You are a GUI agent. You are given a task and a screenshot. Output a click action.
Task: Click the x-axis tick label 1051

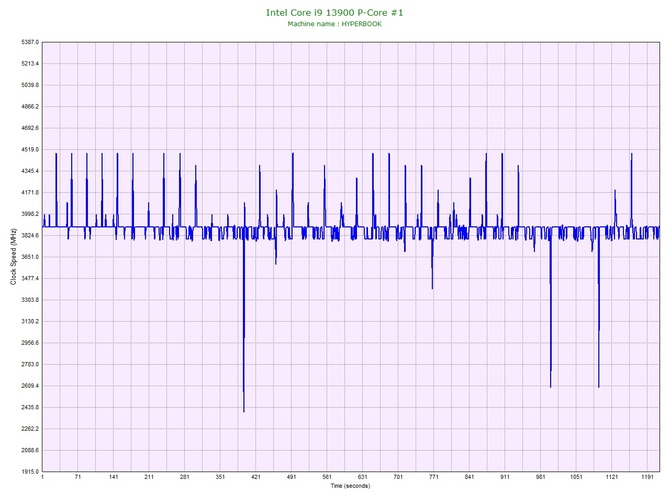point(576,477)
